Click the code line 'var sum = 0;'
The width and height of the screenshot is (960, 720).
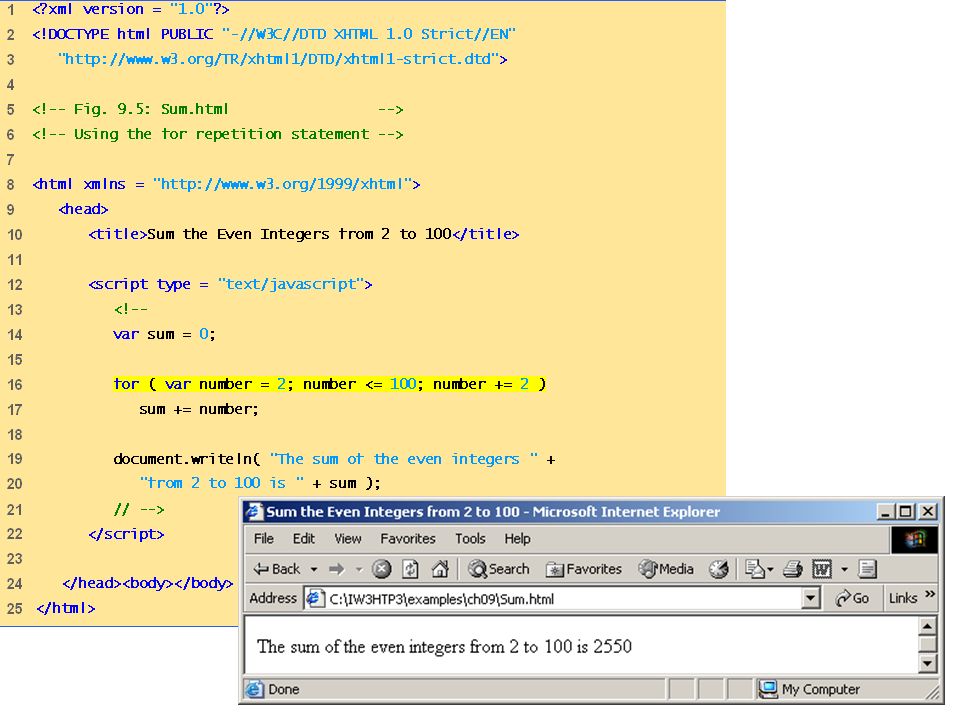pyautogui.click(x=164, y=334)
